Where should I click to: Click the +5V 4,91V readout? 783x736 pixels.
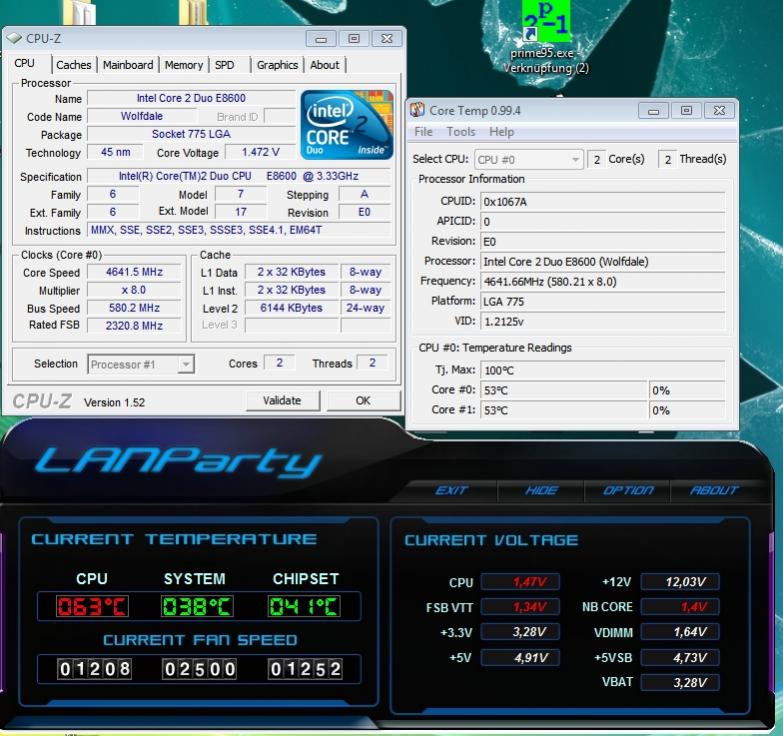click(x=520, y=657)
